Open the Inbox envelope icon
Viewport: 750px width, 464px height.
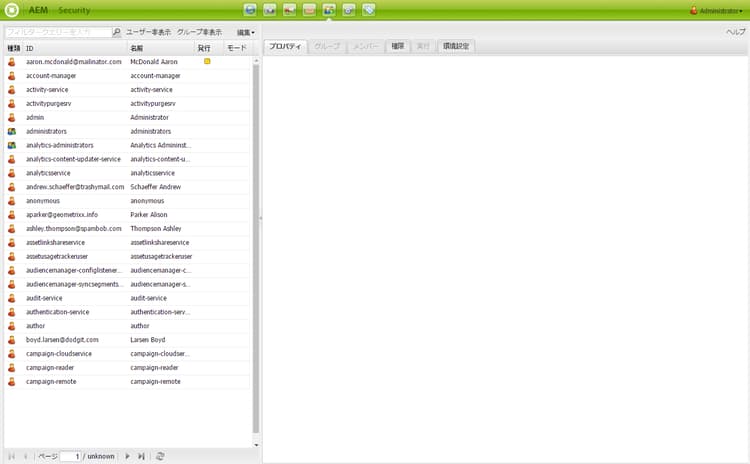click(x=309, y=10)
